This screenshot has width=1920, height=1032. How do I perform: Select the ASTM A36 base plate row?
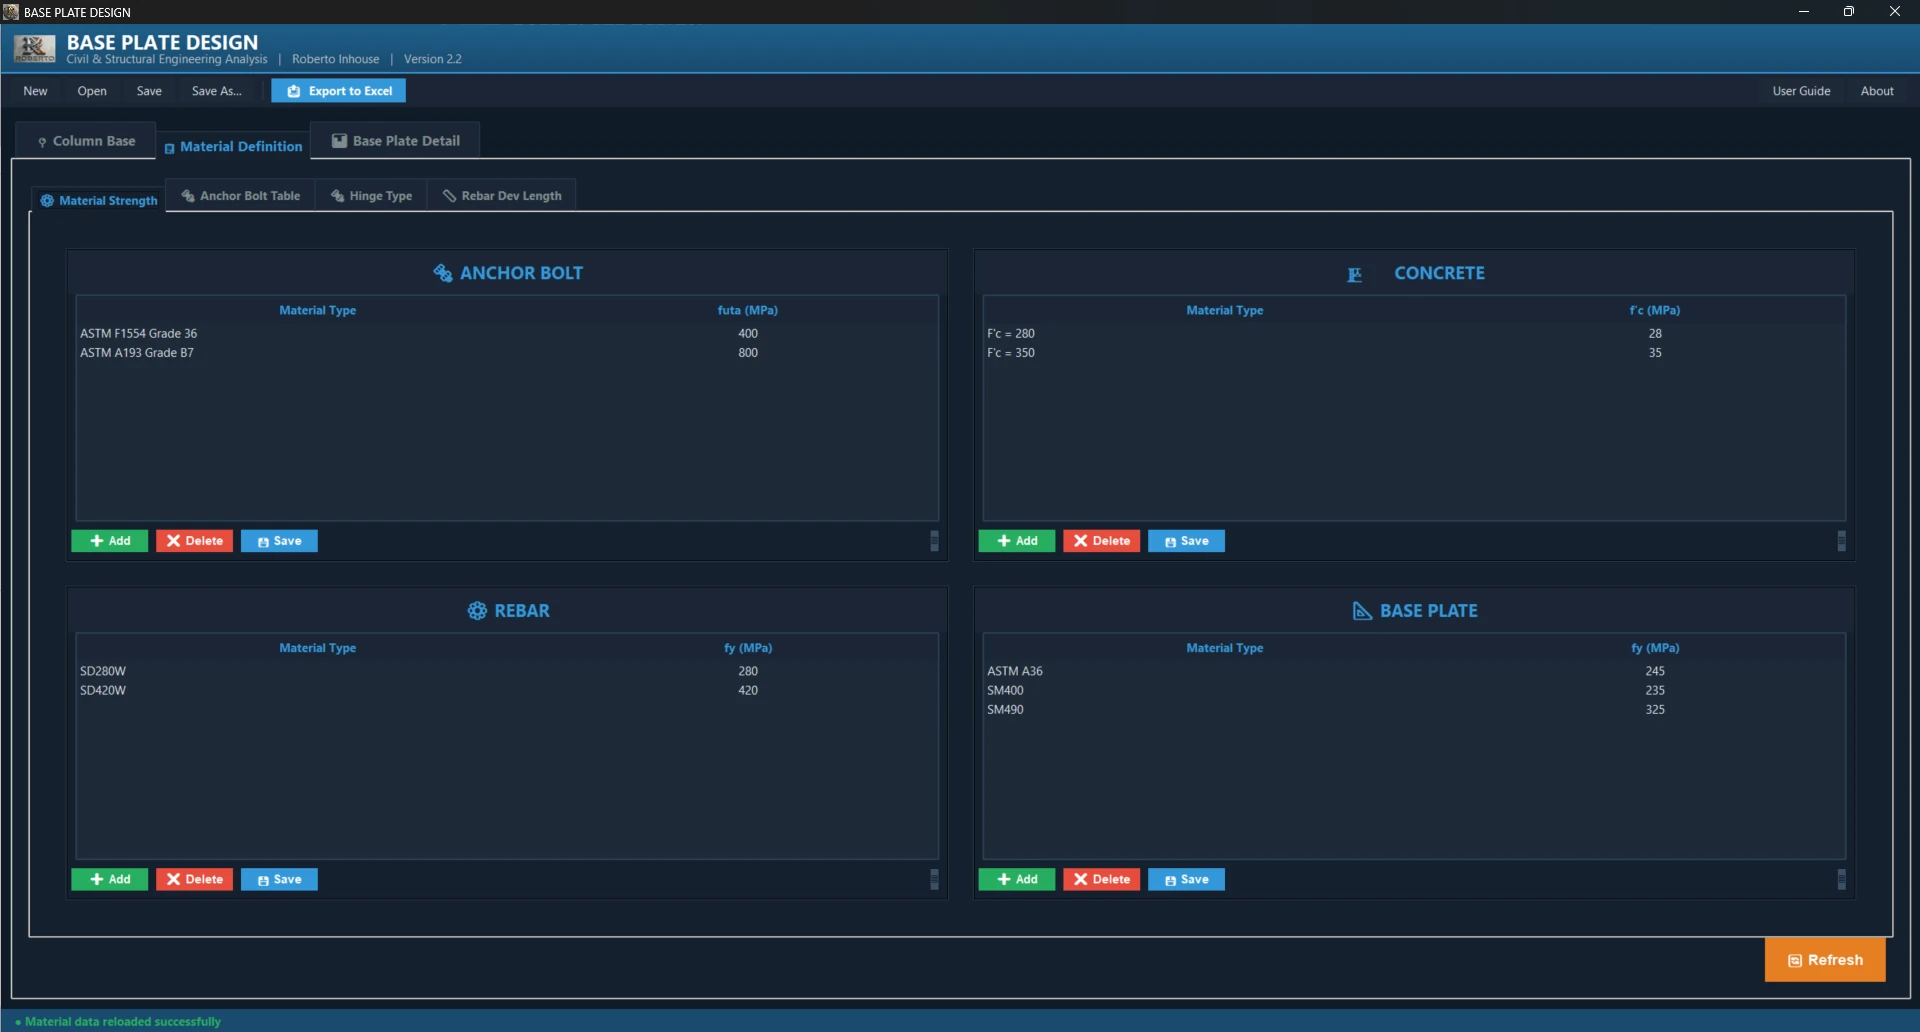pyautogui.click(x=1414, y=671)
